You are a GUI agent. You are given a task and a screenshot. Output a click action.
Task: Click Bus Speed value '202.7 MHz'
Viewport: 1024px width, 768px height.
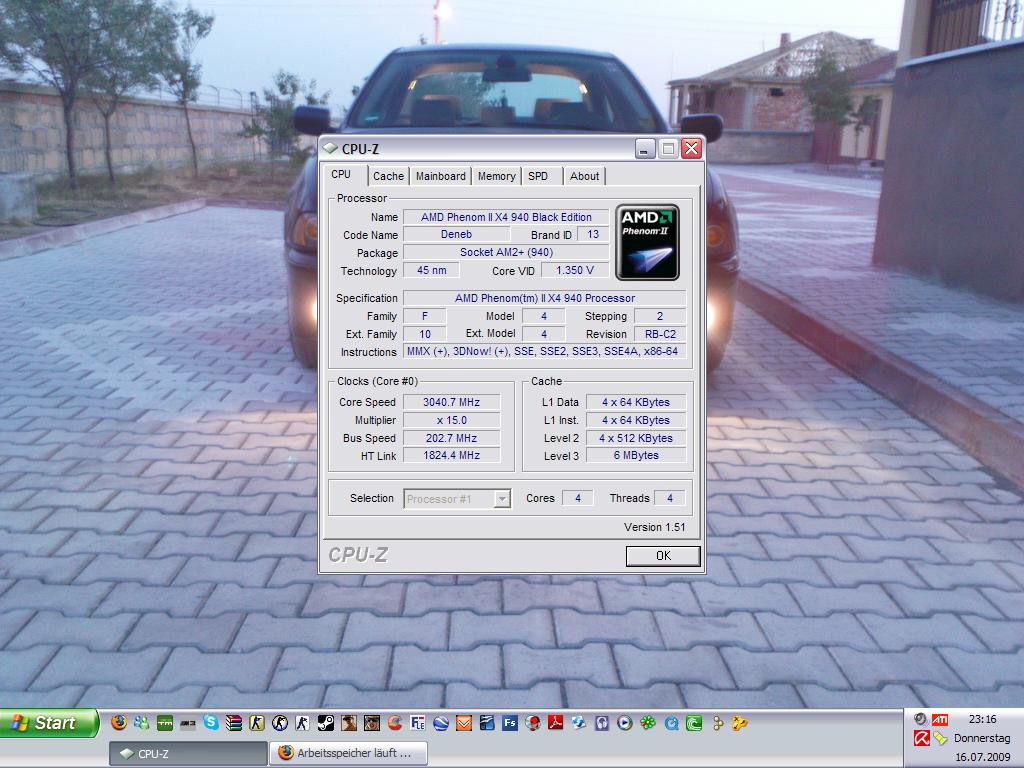pyautogui.click(x=451, y=438)
